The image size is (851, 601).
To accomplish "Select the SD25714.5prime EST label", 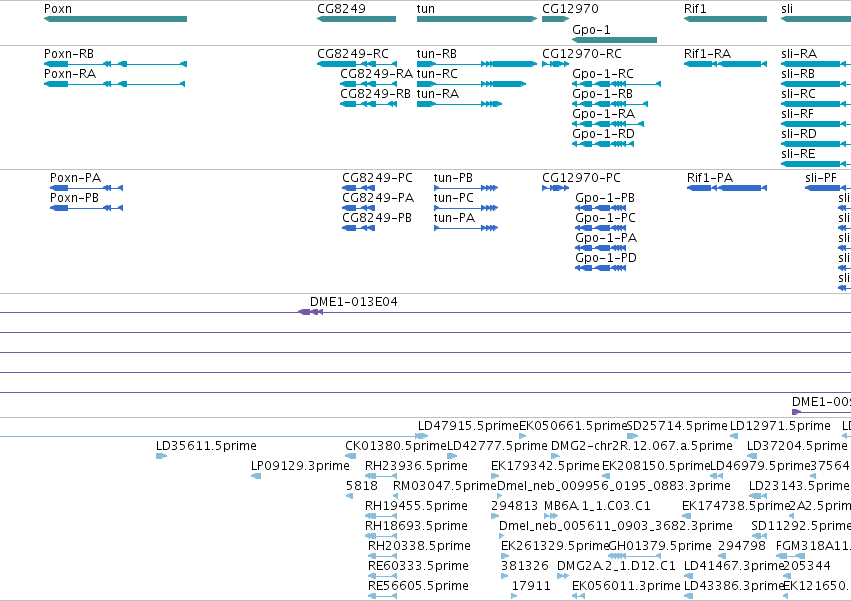I will coord(677,426).
